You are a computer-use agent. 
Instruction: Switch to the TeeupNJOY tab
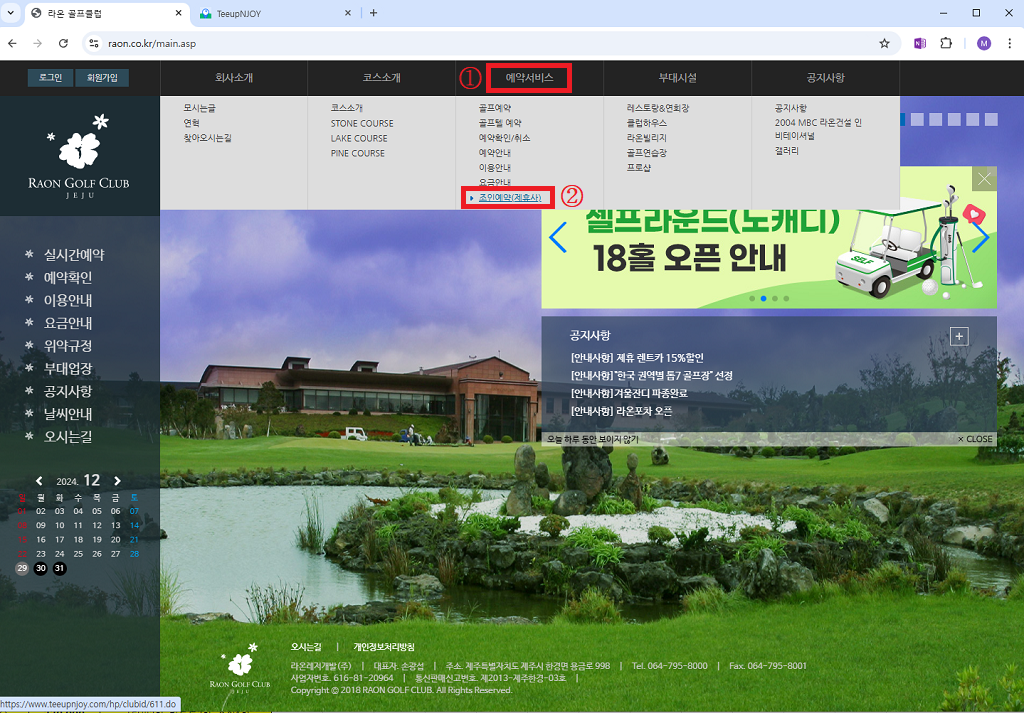pos(276,13)
